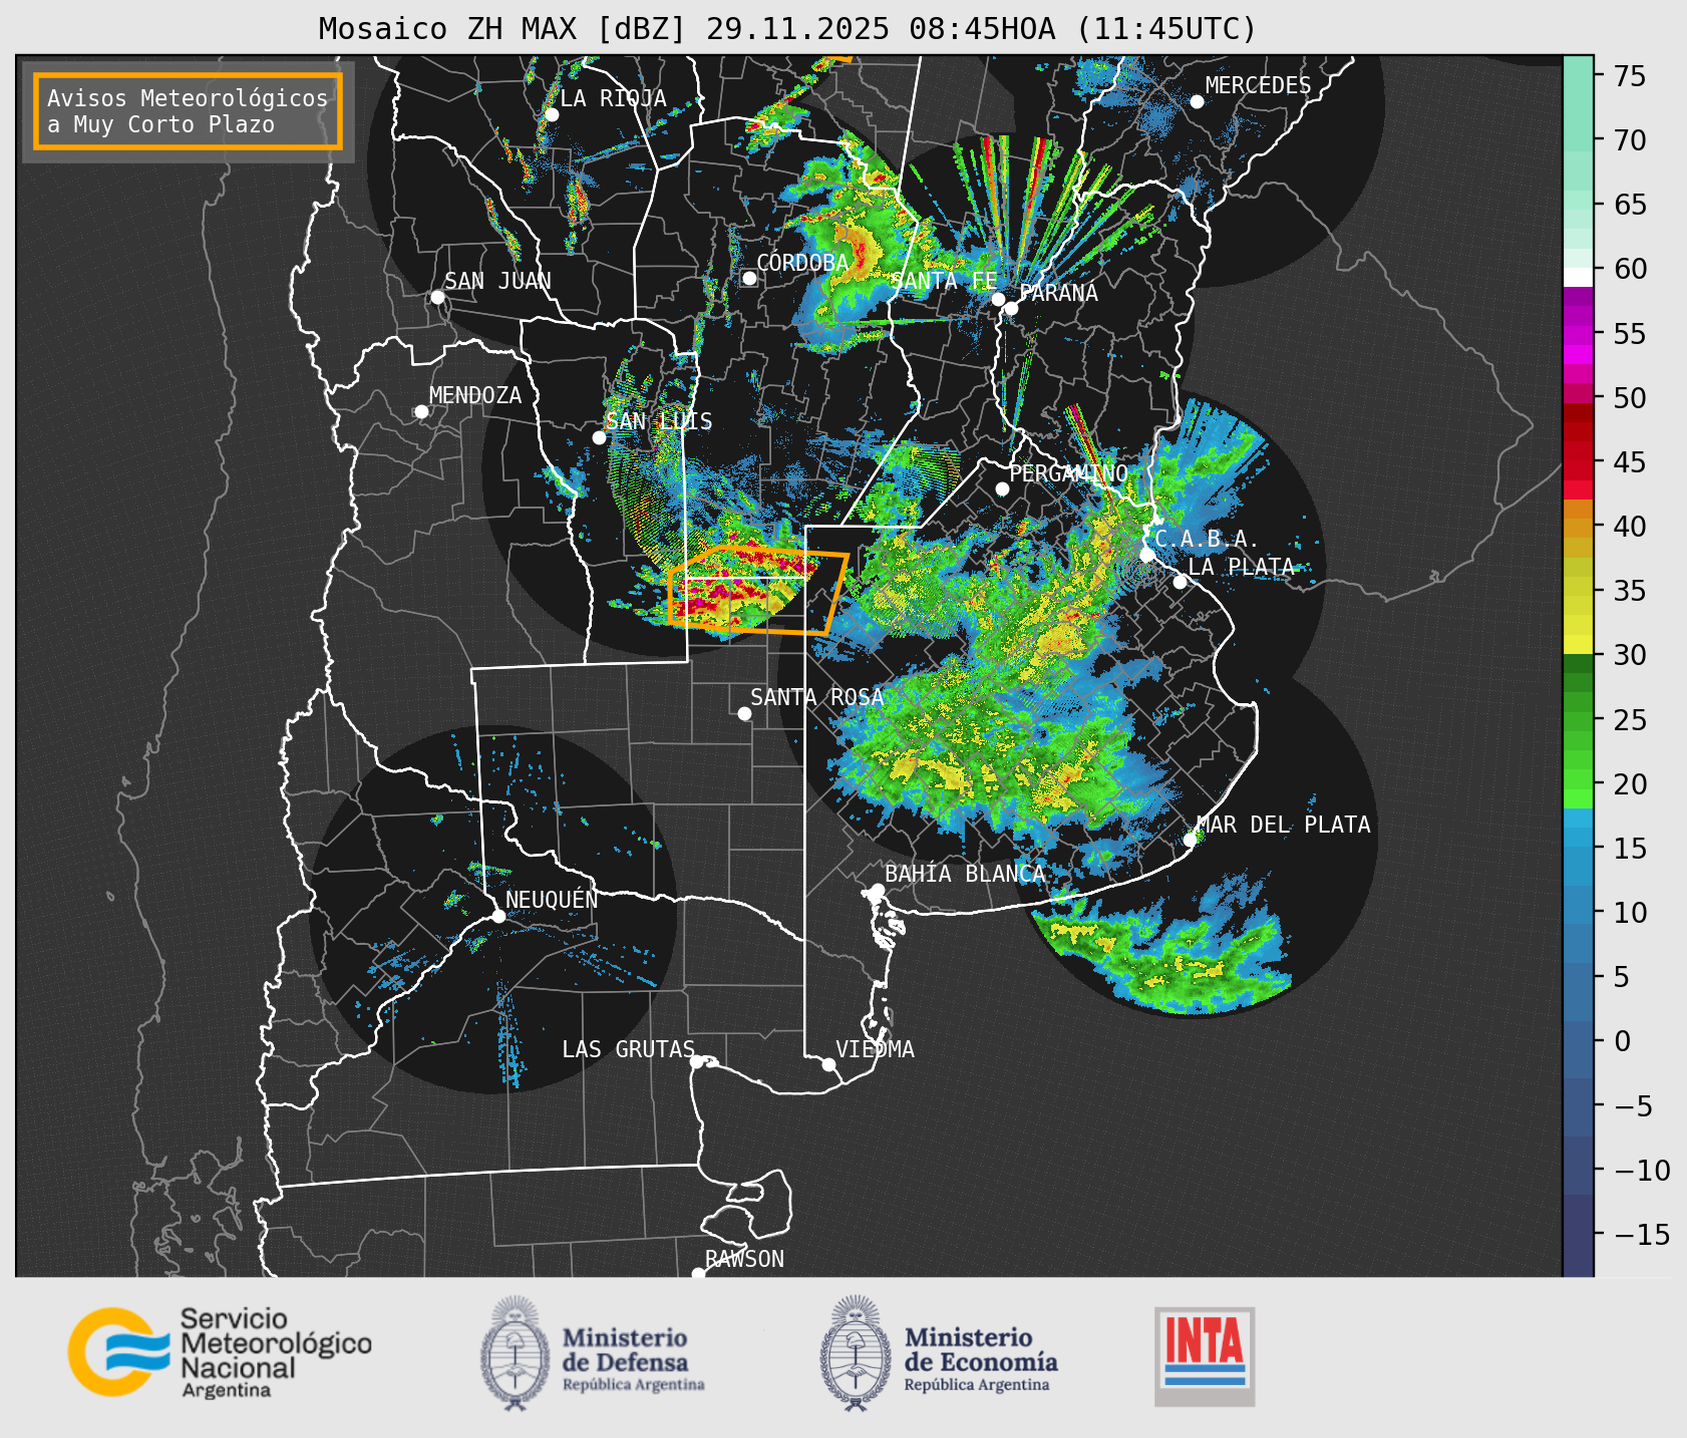Click the Servicio Meteorológico Nacional logo

220,1352
